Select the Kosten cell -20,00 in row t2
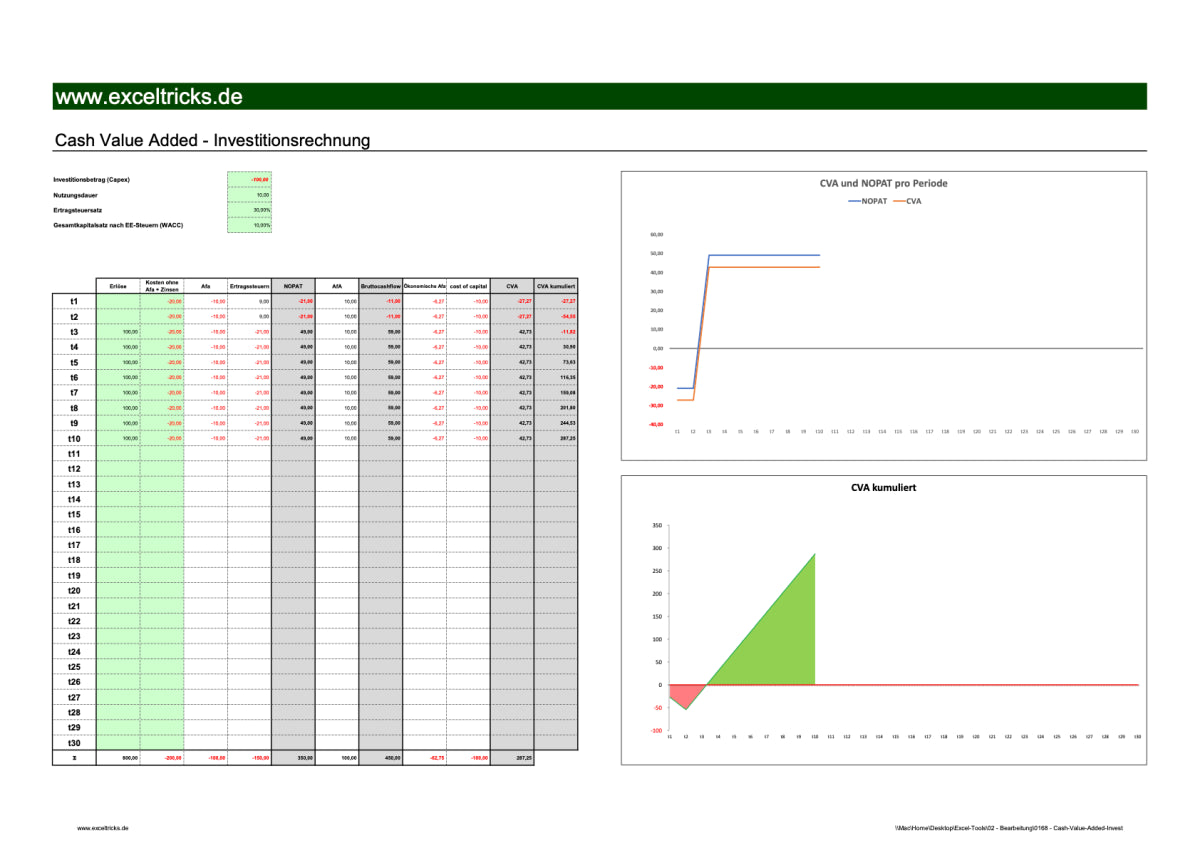This screenshot has width=1200, height=848. [x=162, y=317]
